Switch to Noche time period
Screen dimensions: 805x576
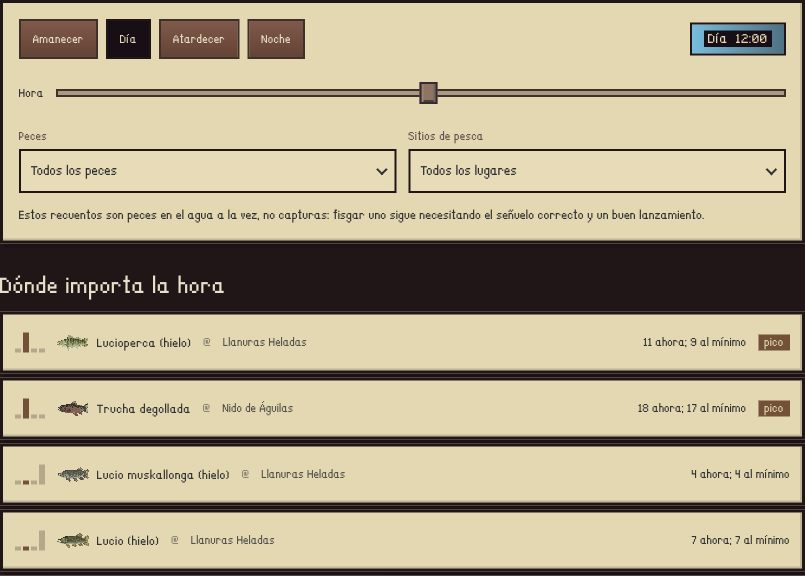click(x=276, y=39)
